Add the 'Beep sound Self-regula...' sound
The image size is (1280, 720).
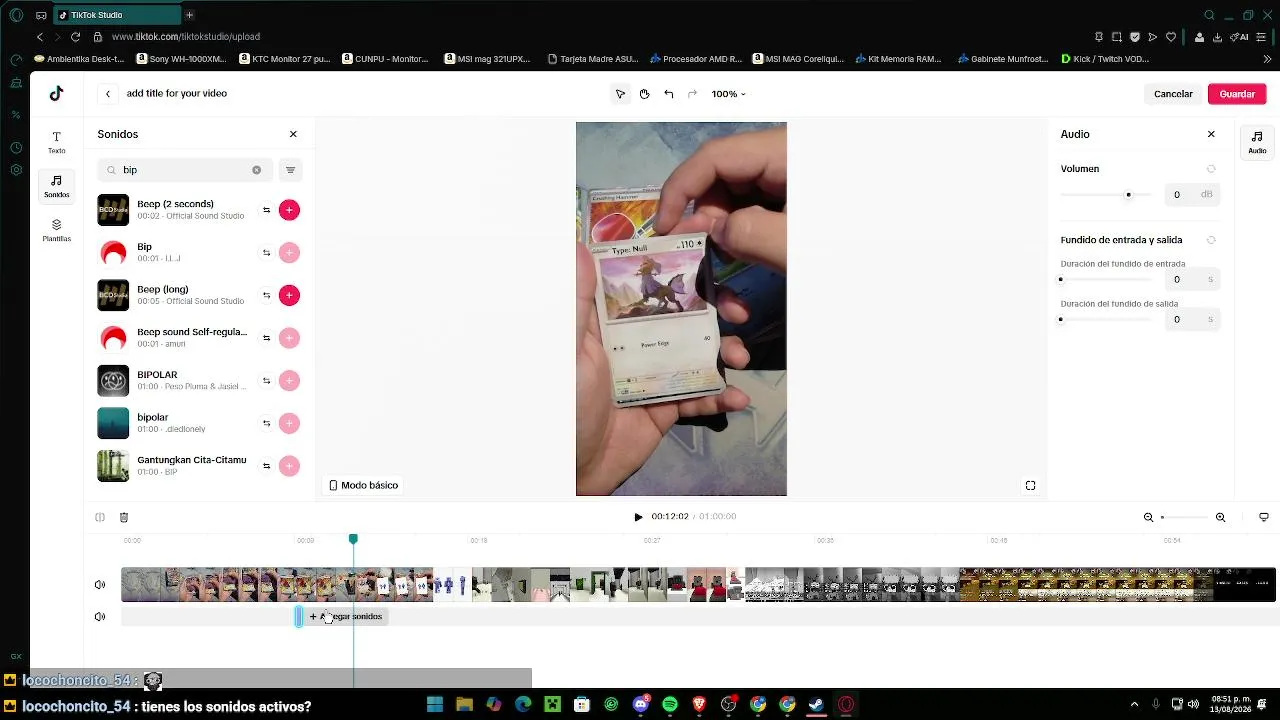[x=289, y=338]
